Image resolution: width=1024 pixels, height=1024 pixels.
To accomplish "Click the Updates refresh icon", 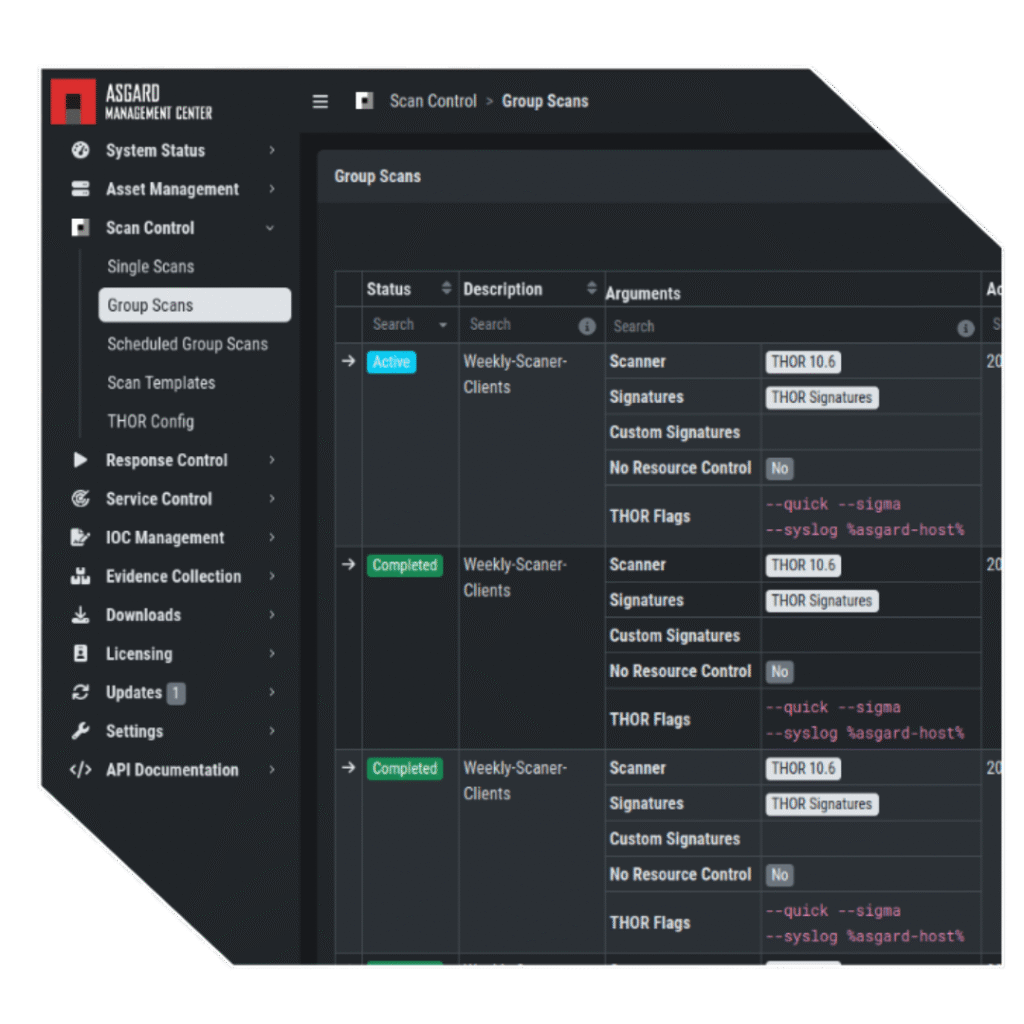I will tap(80, 692).
